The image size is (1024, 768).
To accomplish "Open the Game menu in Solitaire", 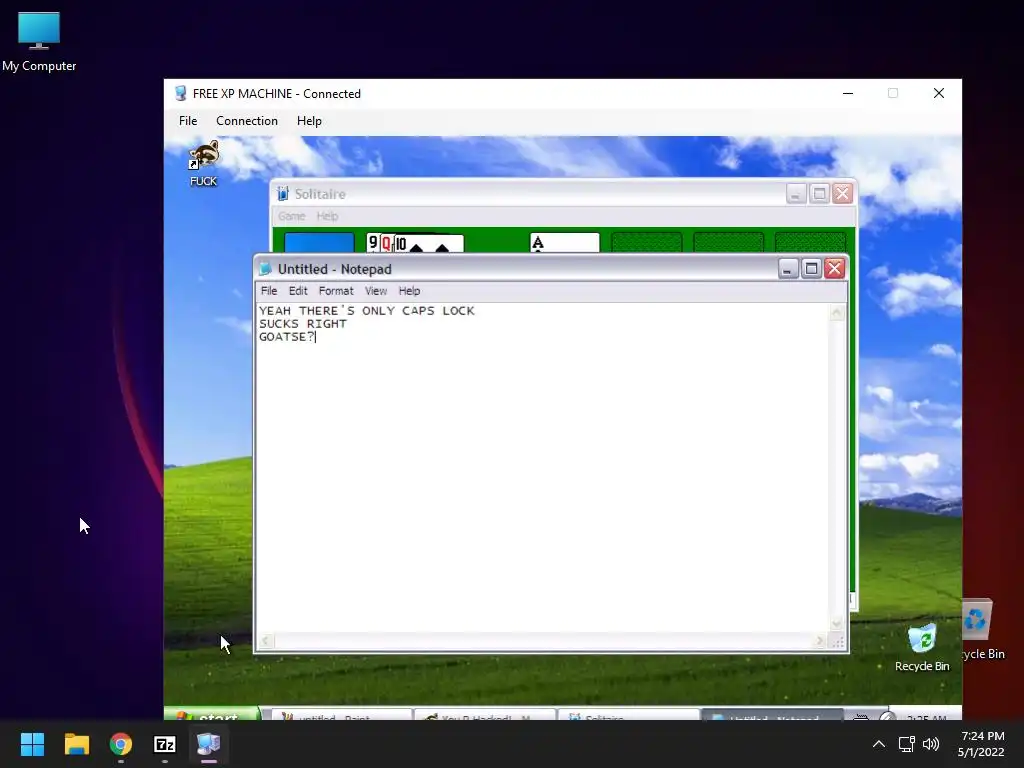I will (291, 216).
